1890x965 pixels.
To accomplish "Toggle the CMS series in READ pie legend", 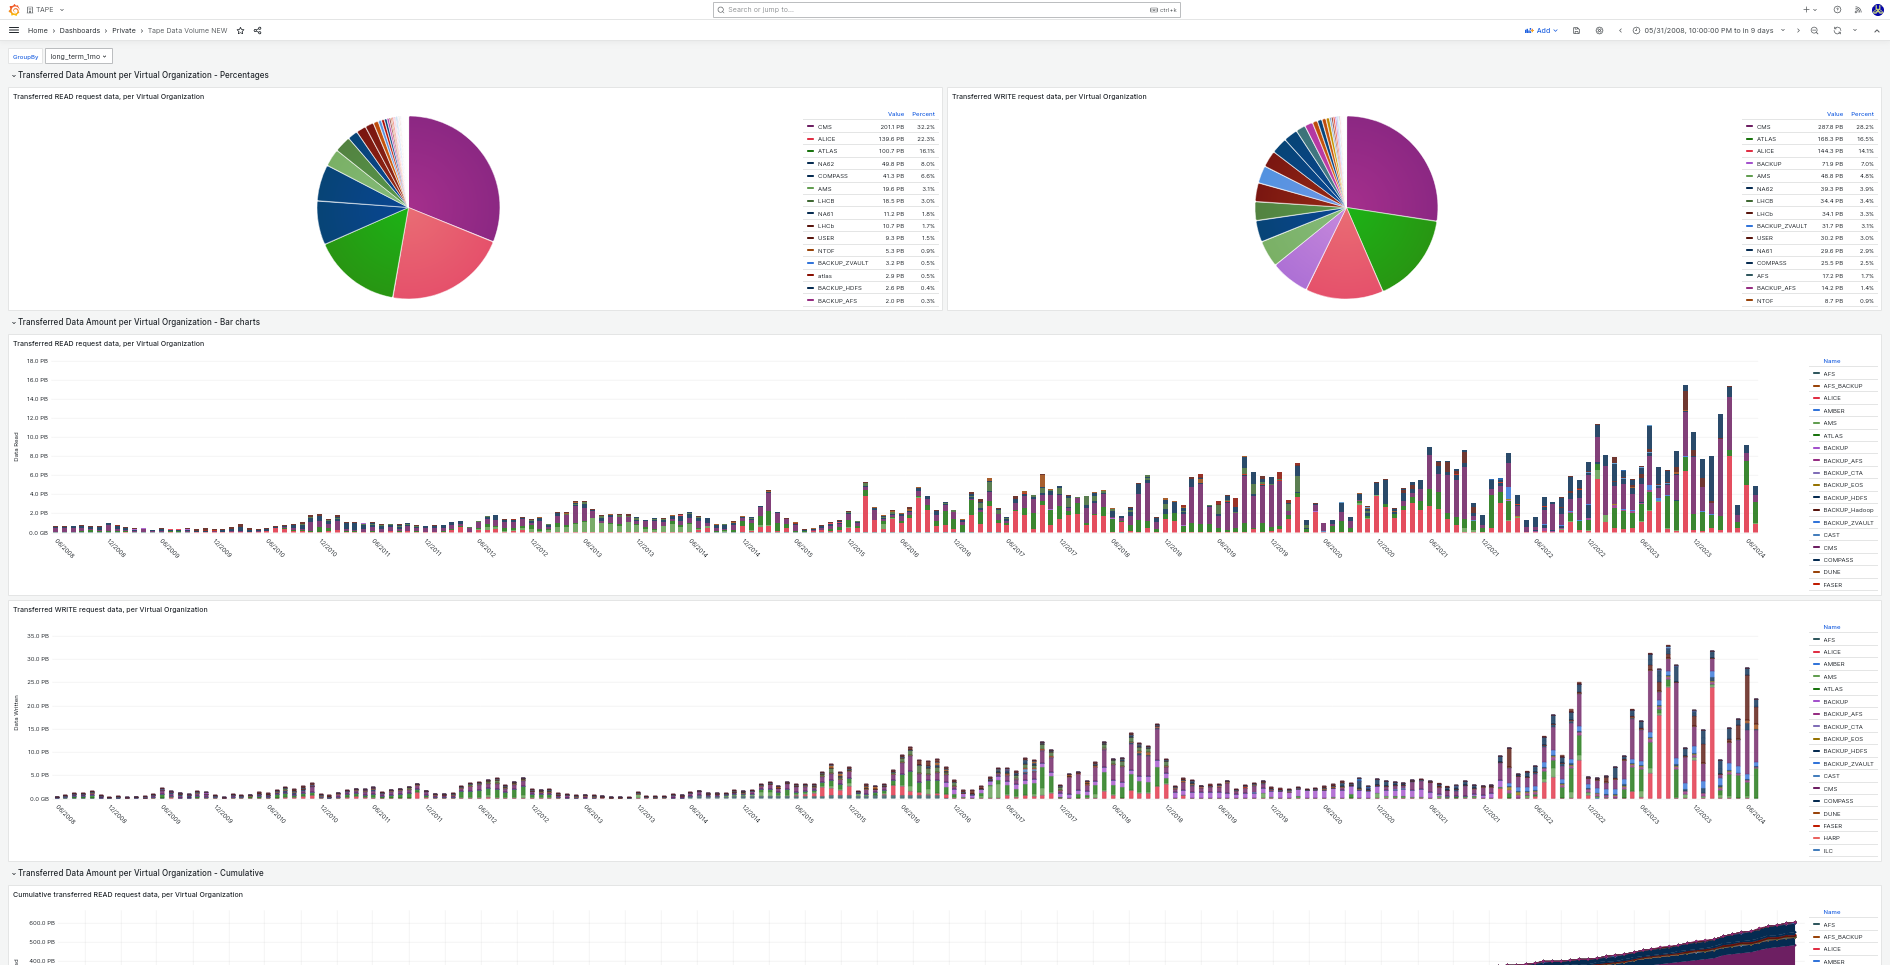I will click(823, 126).
